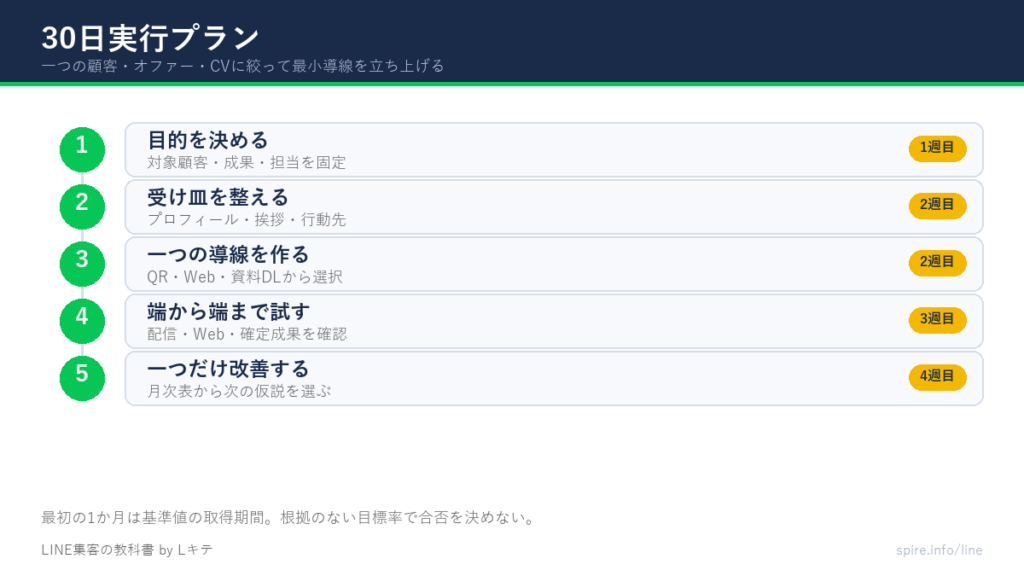Select the 1週目 badge
The image size is (1024, 576).
tap(937, 148)
